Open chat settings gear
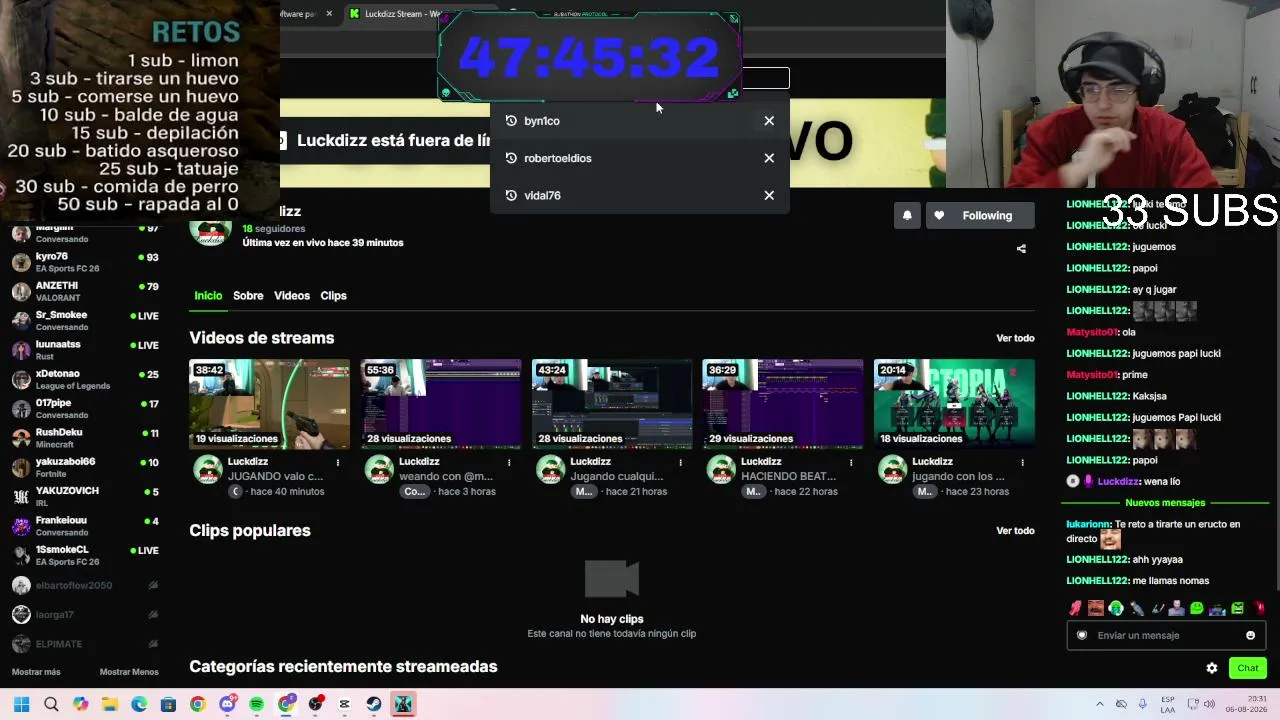The image size is (1280, 720). click(1212, 668)
